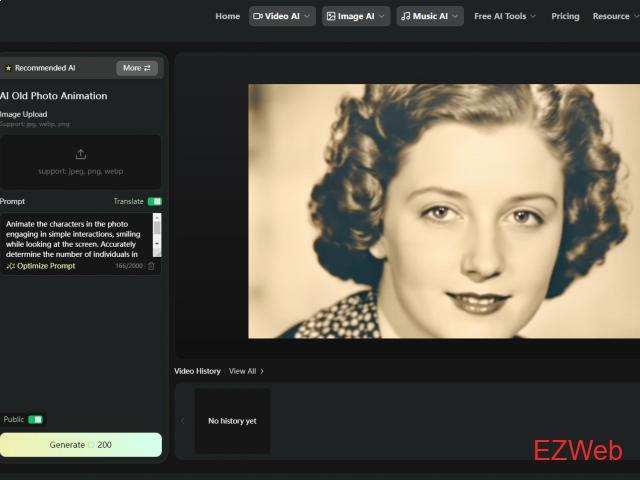Click the prompt text box scrollbar
Image resolution: width=640 pixels, height=480 pixels.
(157, 233)
